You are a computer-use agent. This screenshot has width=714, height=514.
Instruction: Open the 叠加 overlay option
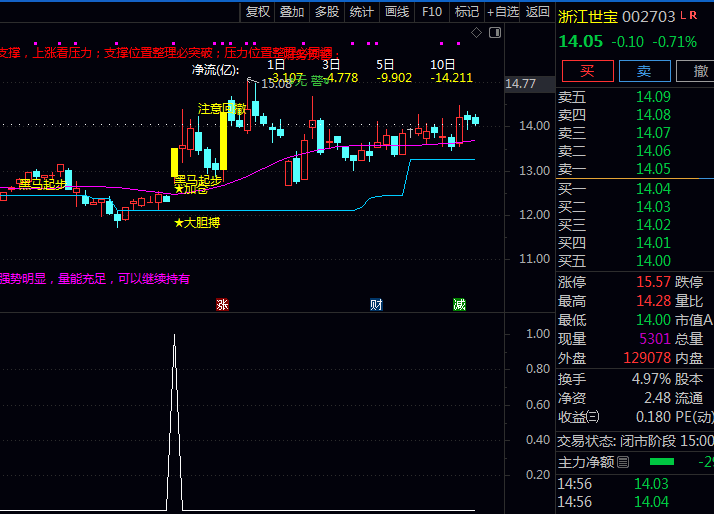click(x=292, y=12)
